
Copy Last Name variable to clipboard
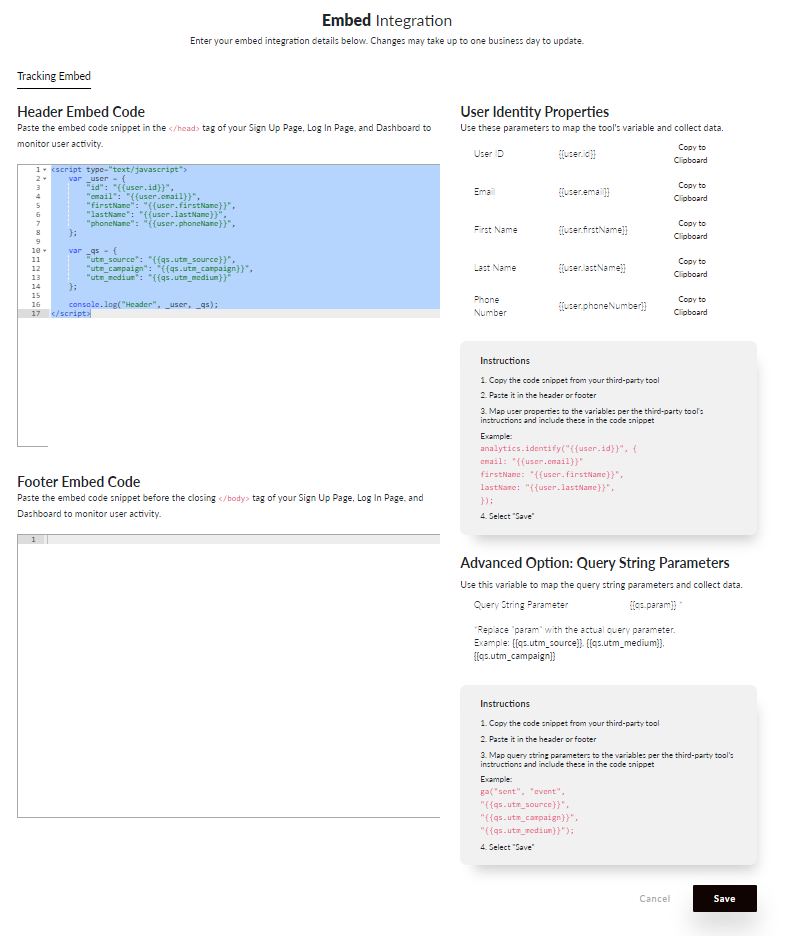pyautogui.click(x=691, y=267)
